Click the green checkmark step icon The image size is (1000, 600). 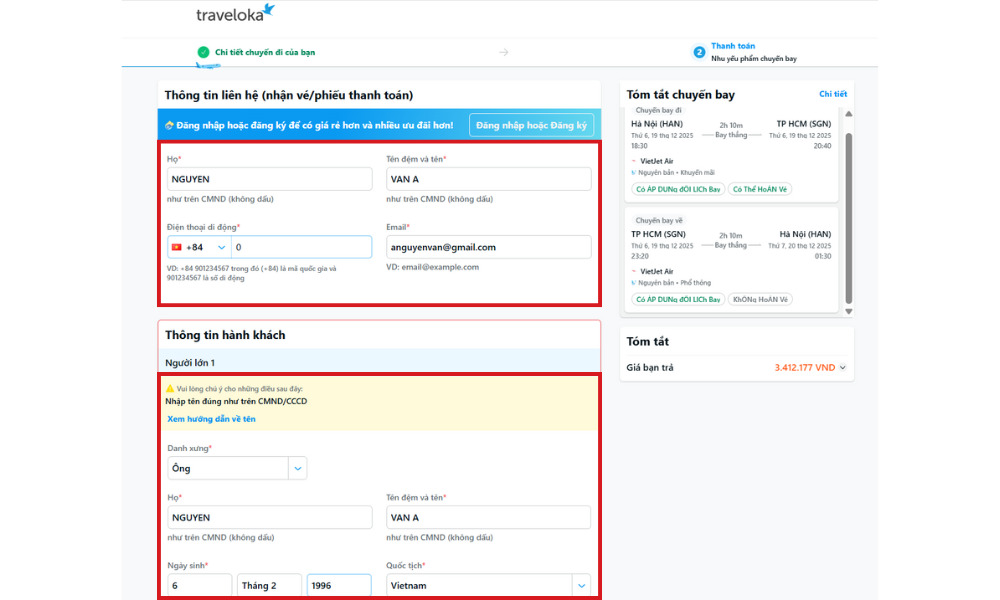pyautogui.click(x=203, y=52)
